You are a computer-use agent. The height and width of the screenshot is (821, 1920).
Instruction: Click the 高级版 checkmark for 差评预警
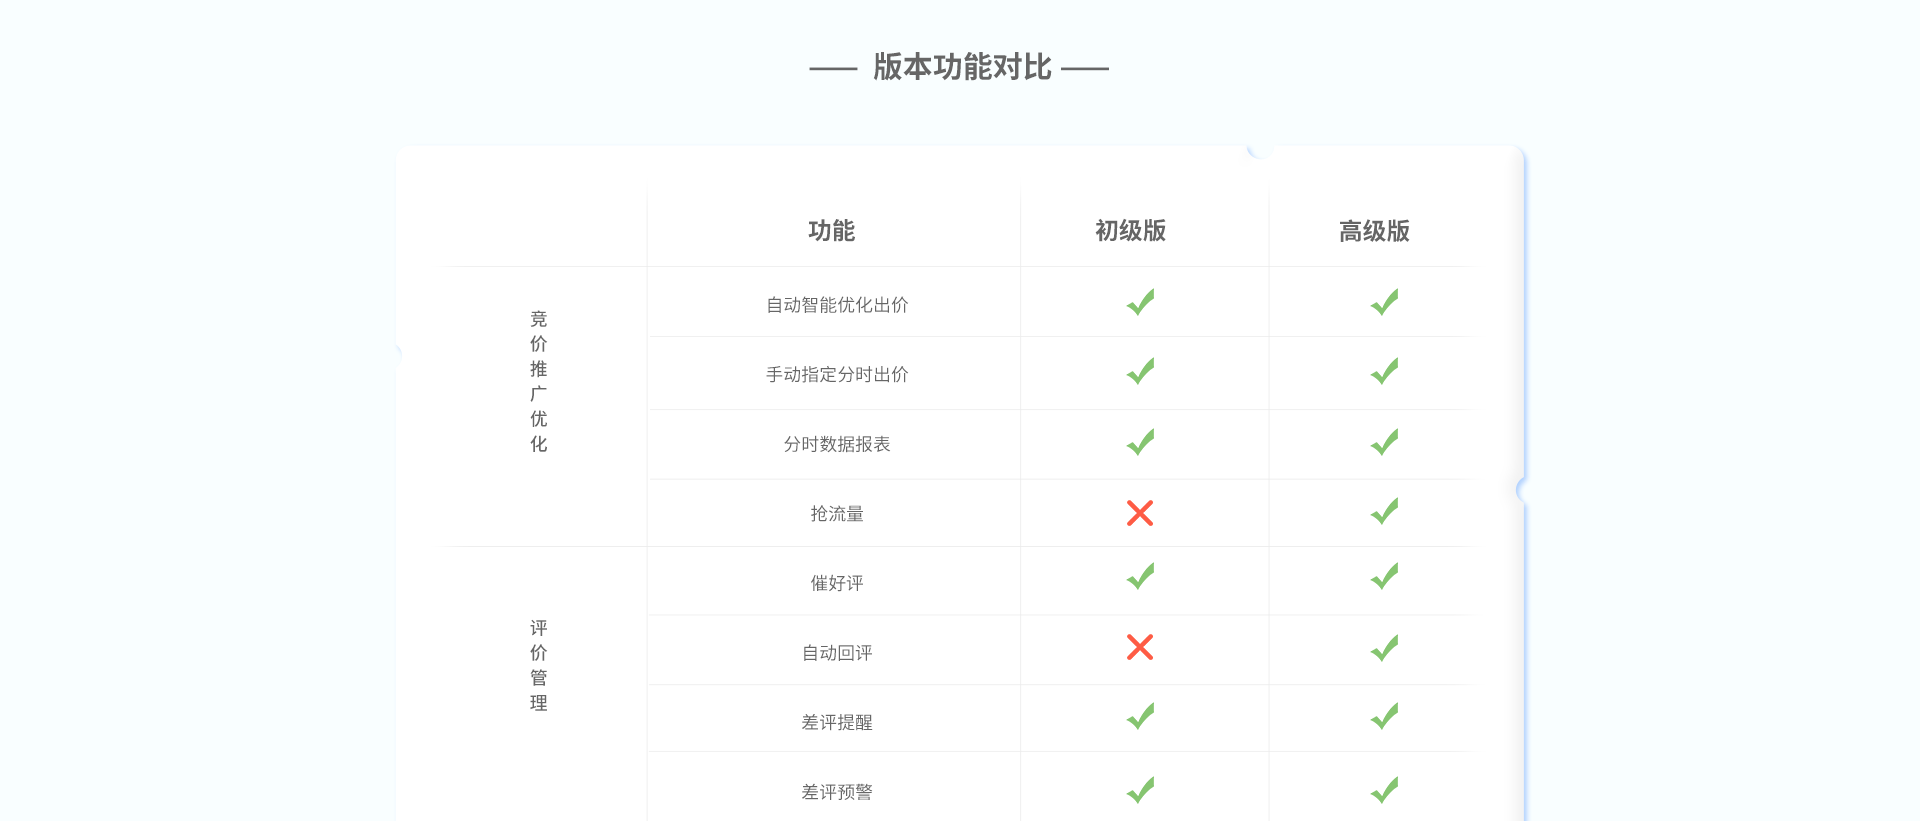pos(1384,790)
